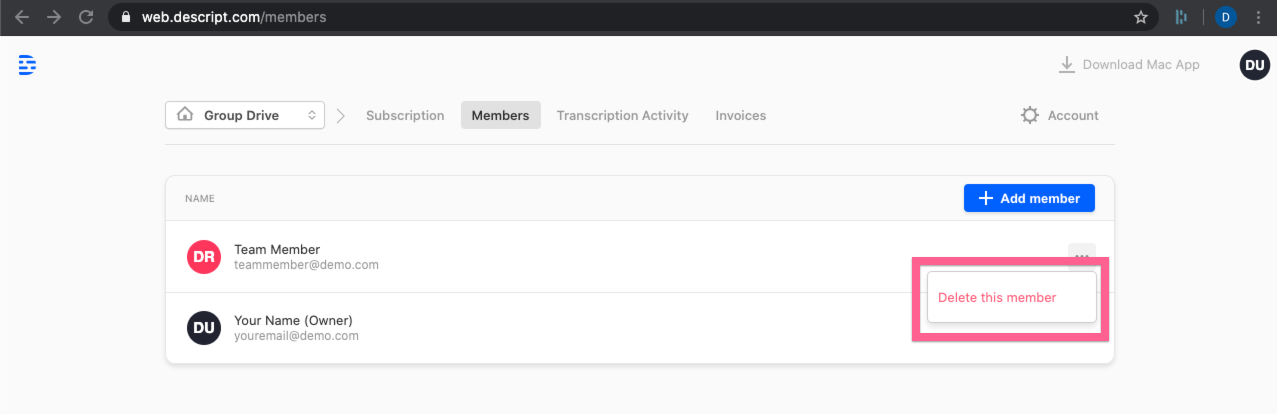The height and width of the screenshot is (414, 1277).
Task: Bookmark this page with the star icon
Action: click(1140, 17)
